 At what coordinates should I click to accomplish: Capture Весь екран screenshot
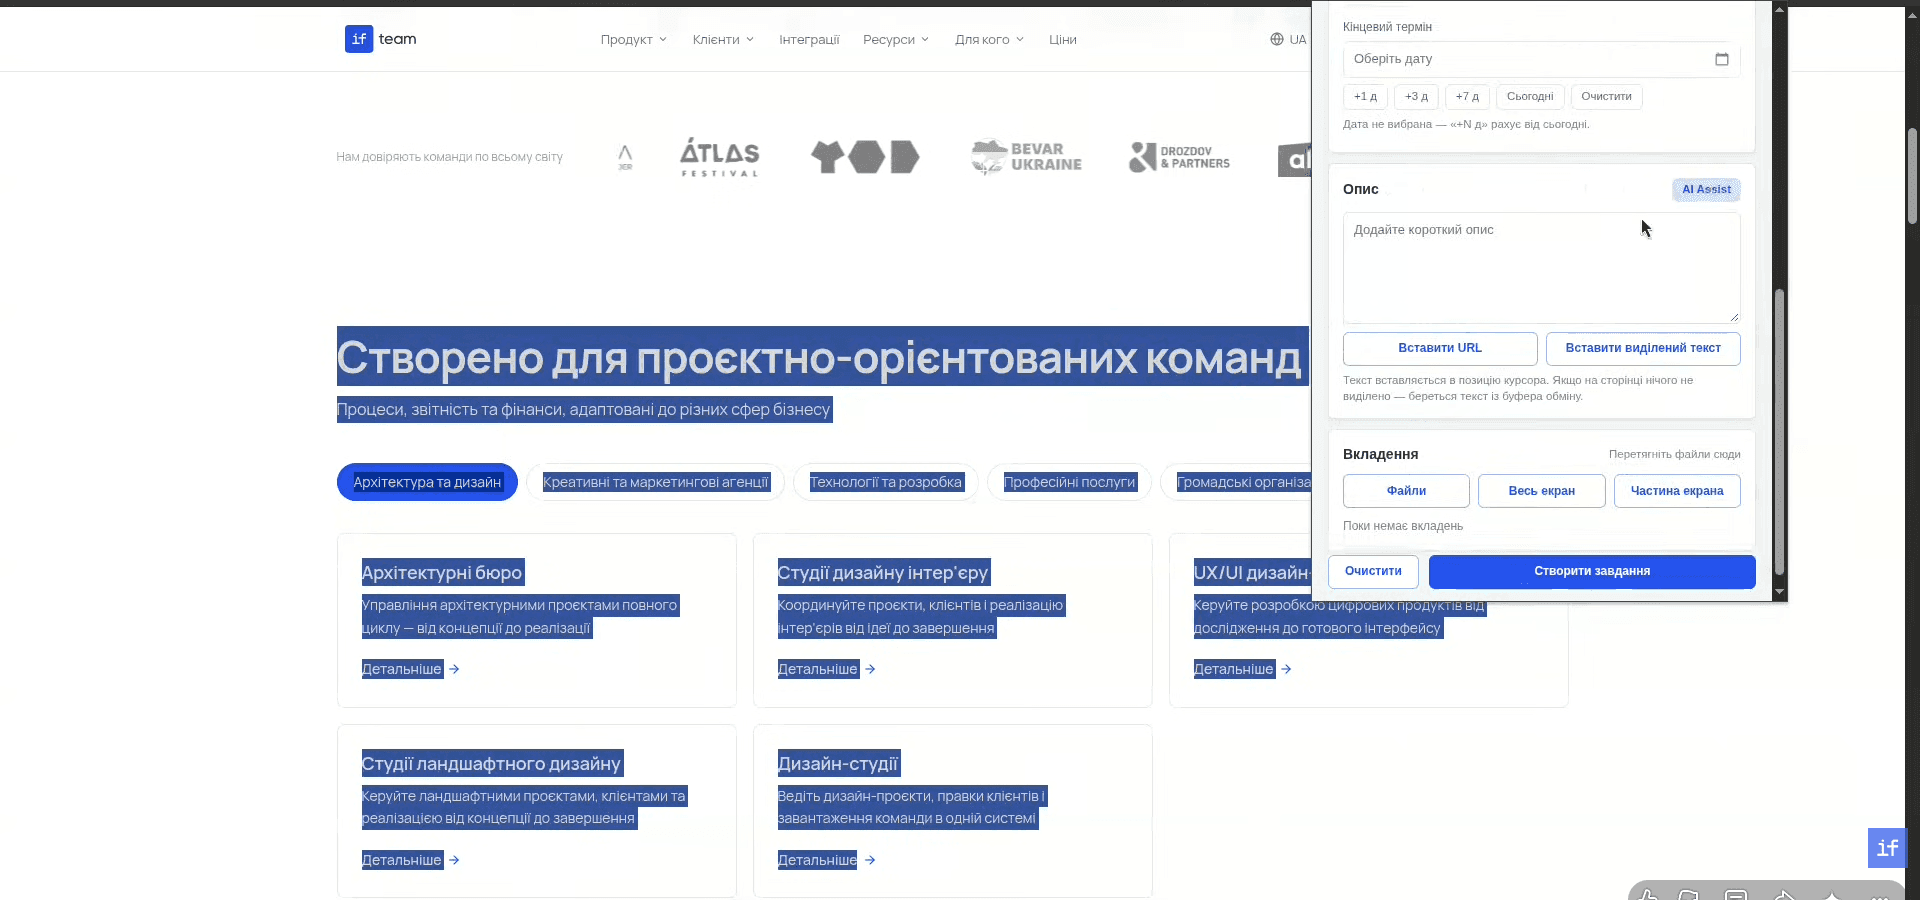pos(1541,491)
